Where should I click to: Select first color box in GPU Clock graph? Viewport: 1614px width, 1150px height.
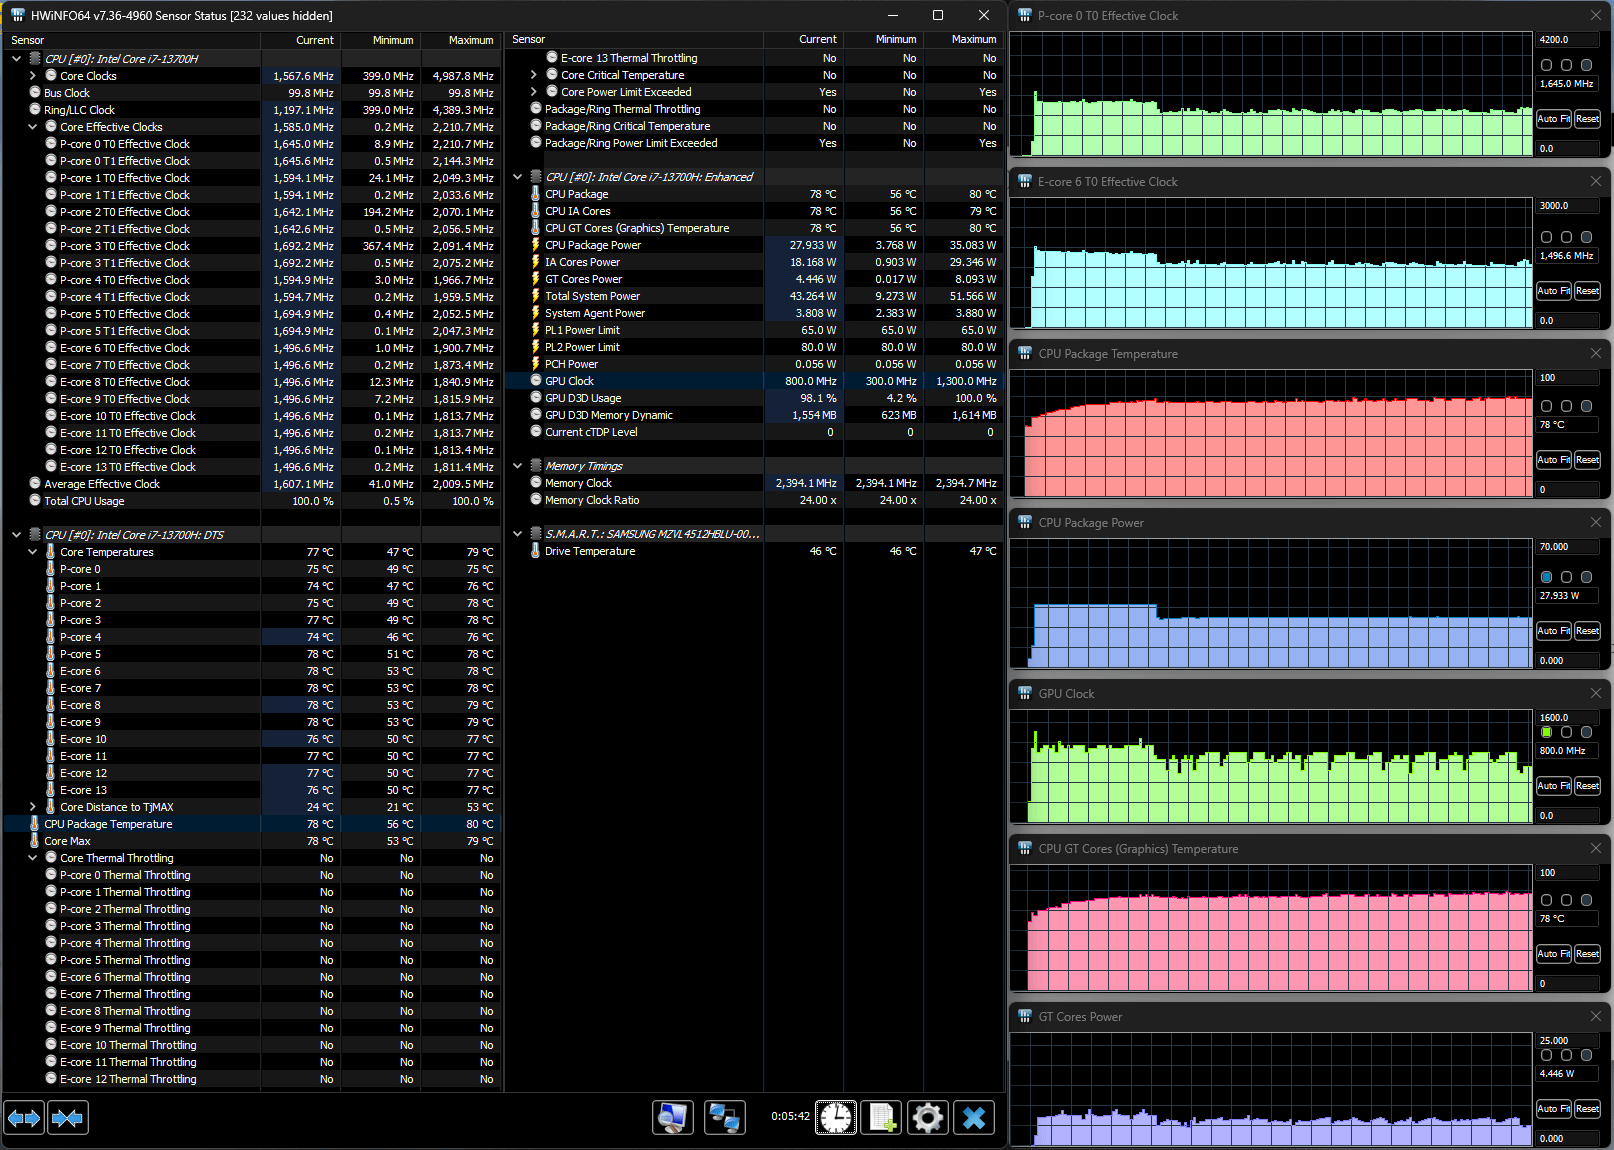1547,732
